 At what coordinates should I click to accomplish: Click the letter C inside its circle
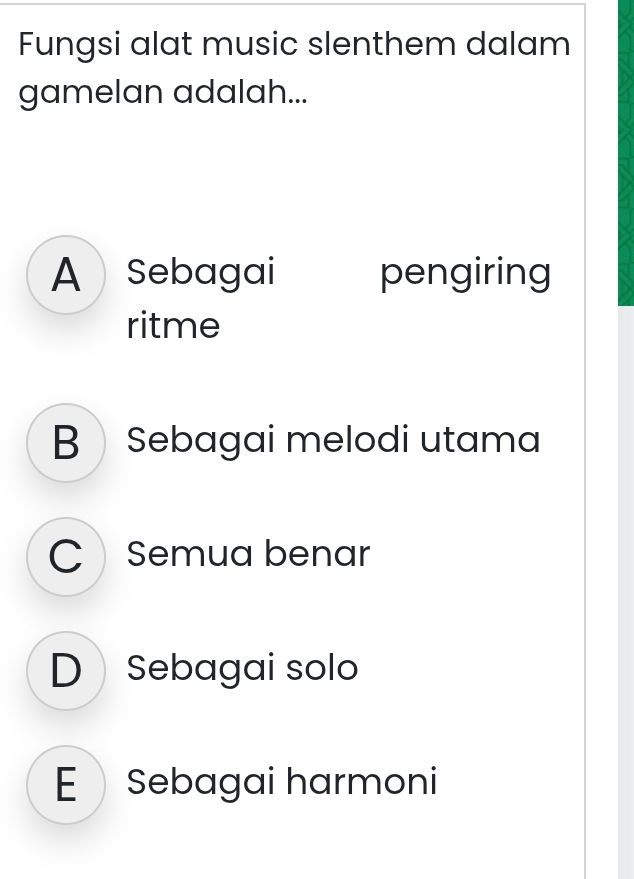point(66,557)
